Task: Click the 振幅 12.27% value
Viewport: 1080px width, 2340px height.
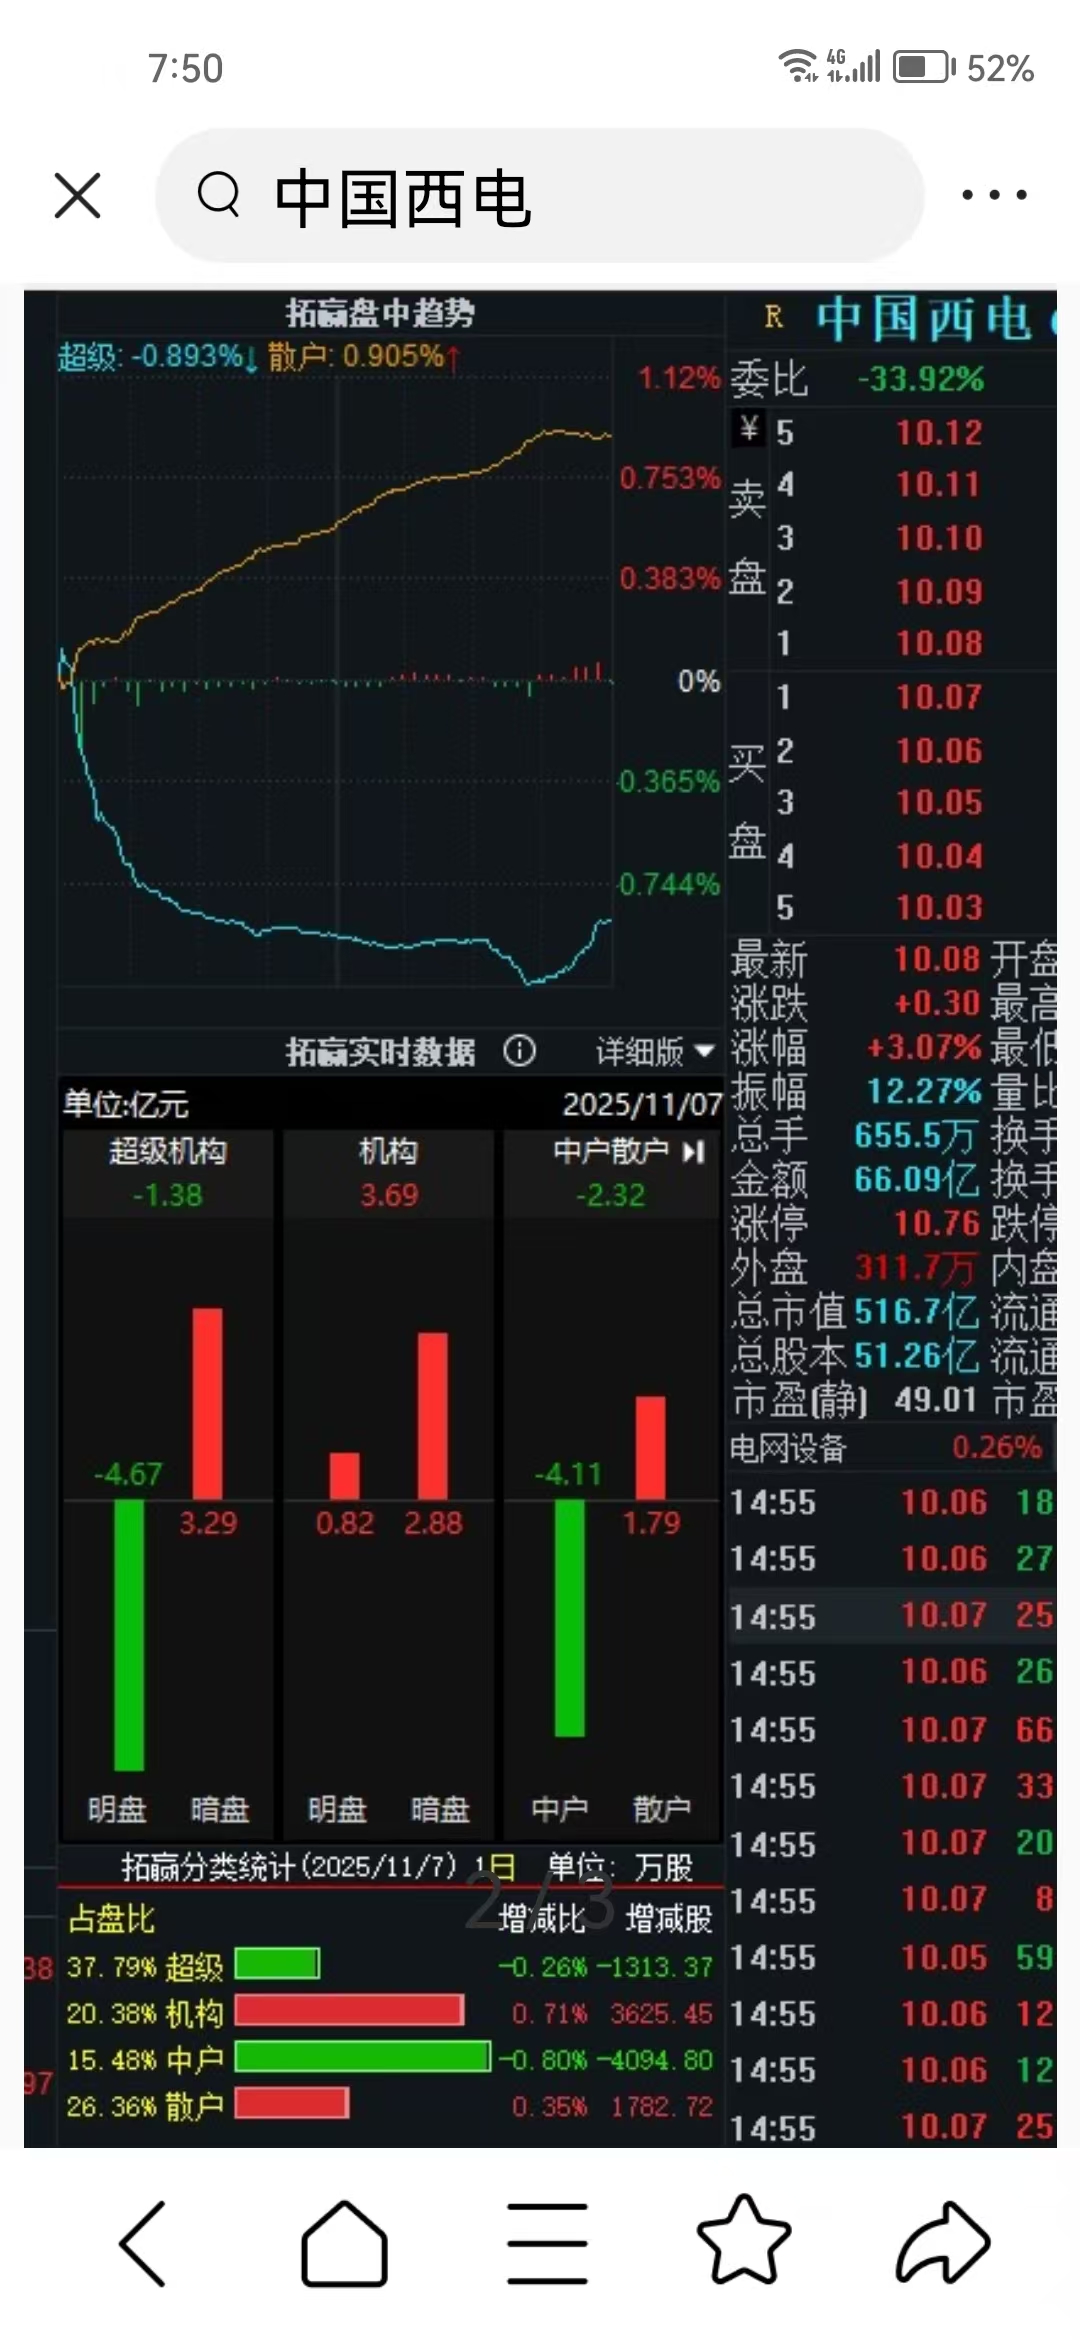Action: pyautogui.click(x=924, y=1091)
